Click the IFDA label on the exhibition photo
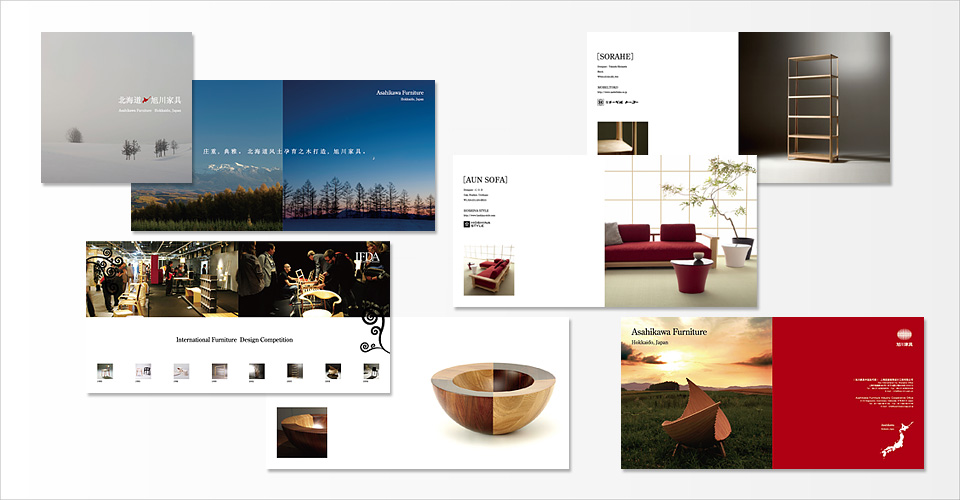Viewport: 960px width, 500px height. point(367,257)
